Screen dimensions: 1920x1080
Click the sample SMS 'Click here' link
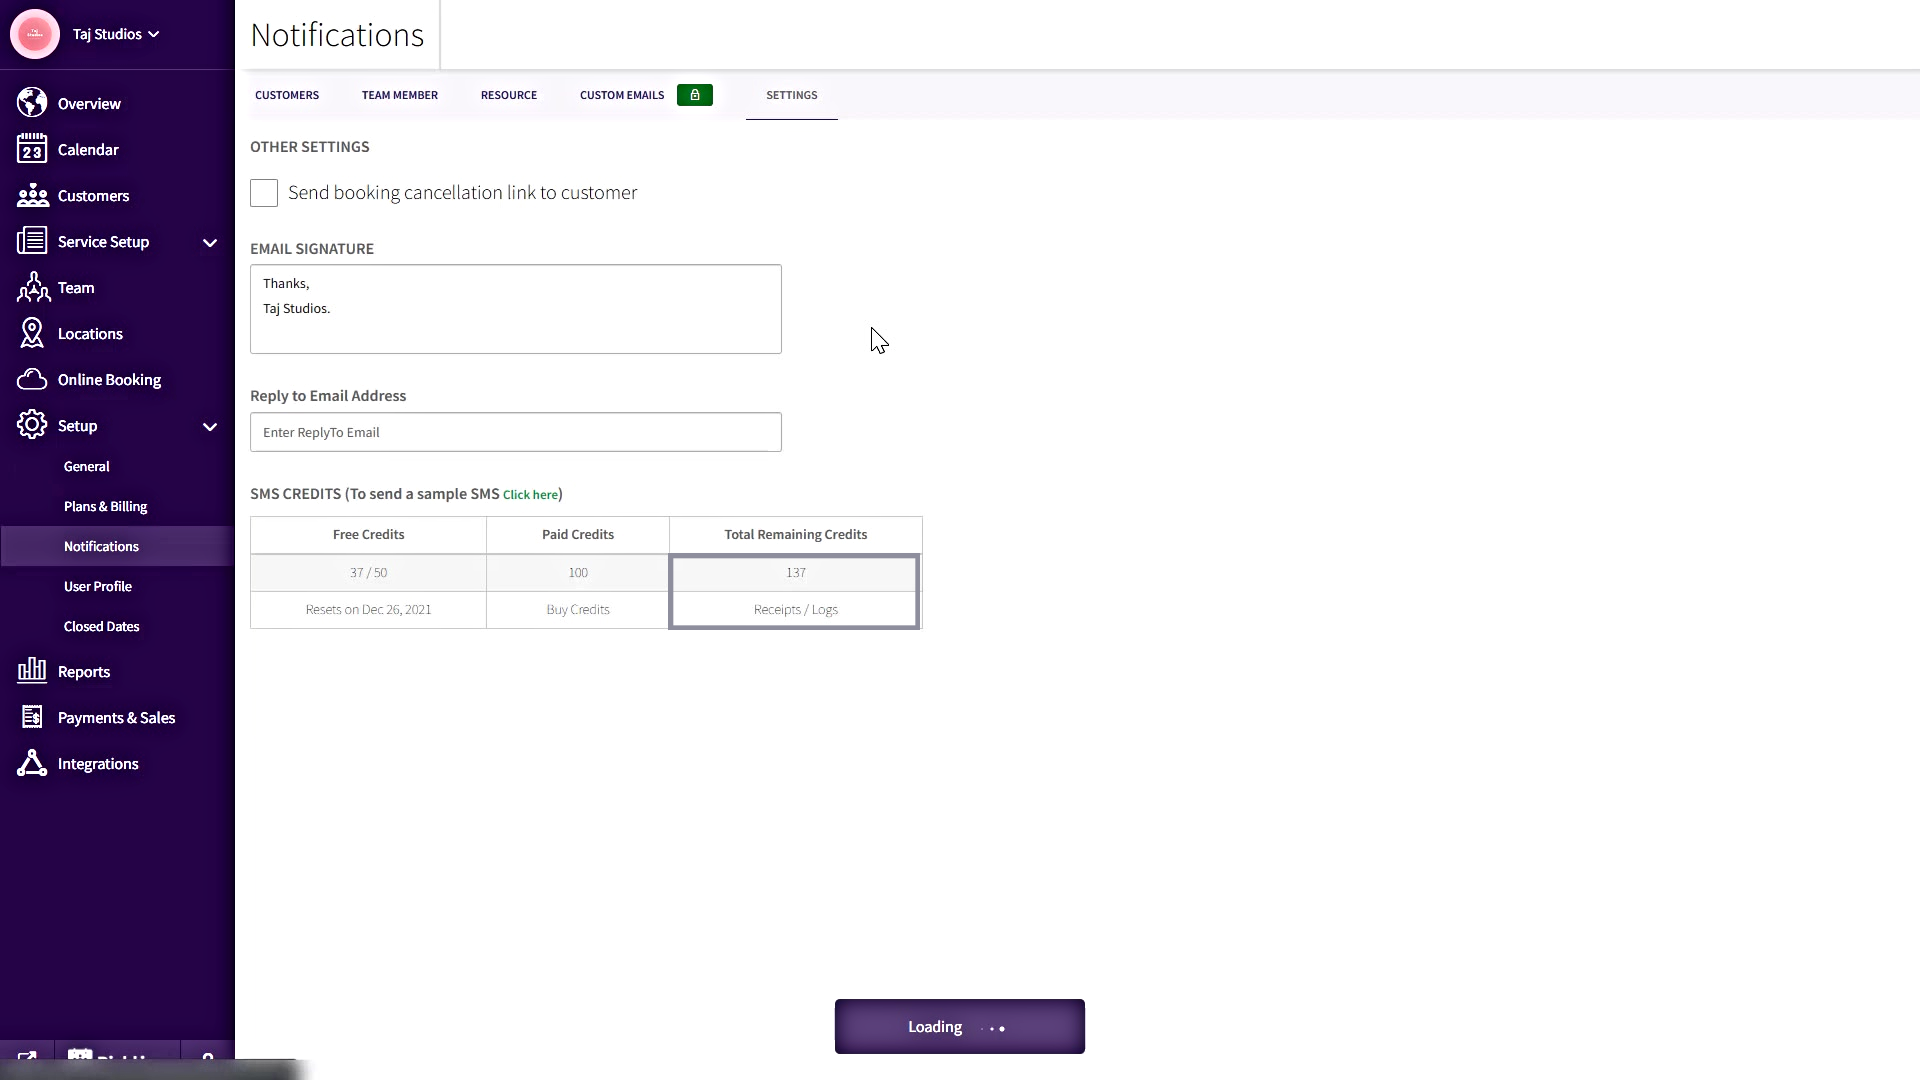530,495
